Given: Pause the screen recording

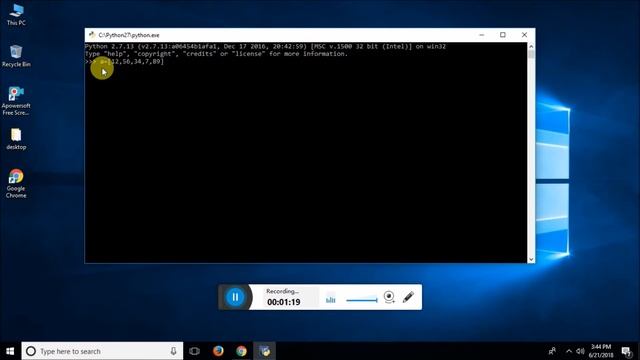Looking at the screenshot, I should point(235,297).
